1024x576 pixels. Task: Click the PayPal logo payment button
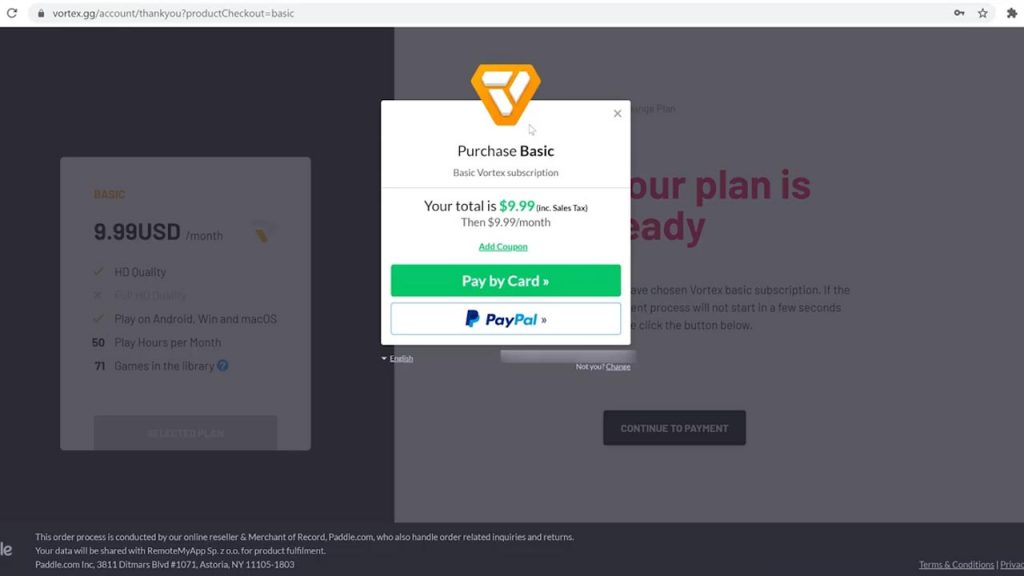(505, 319)
